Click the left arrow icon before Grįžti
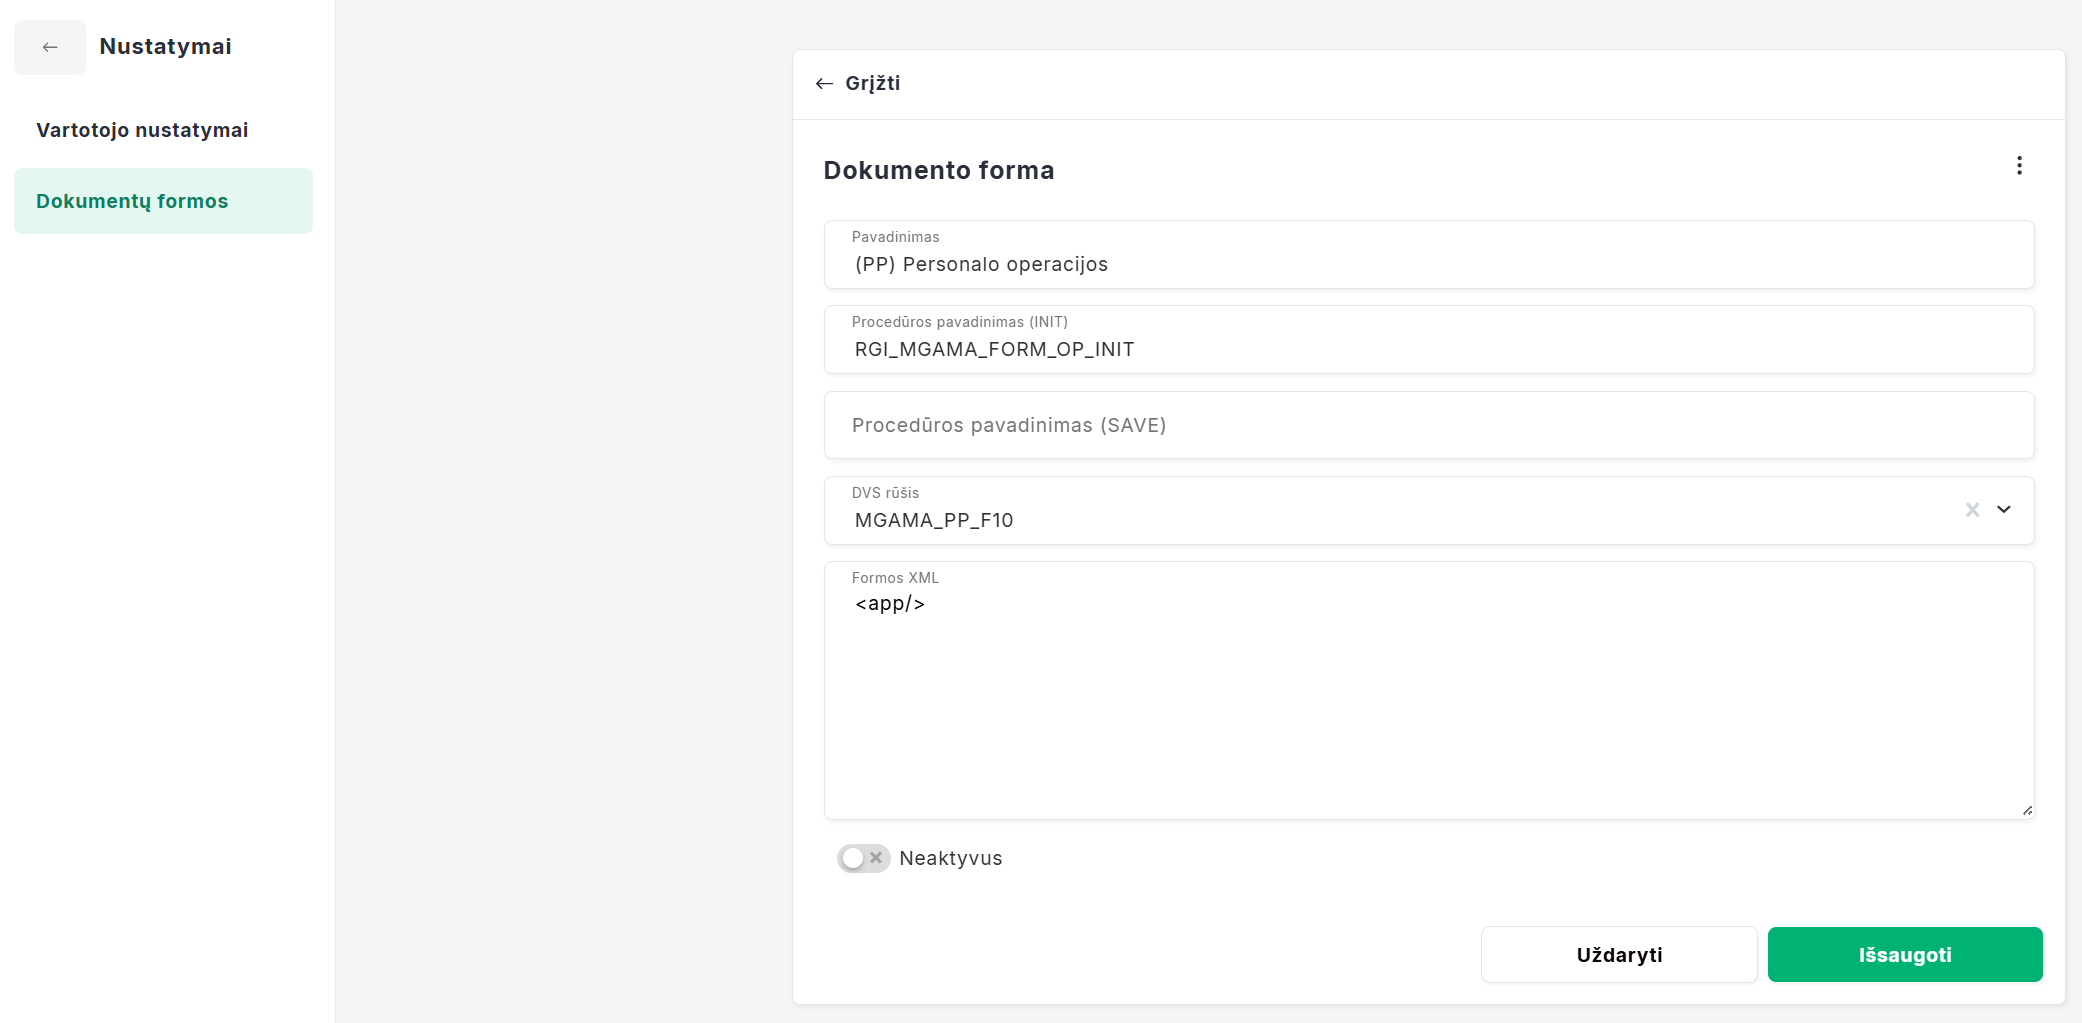 tap(824, 84)
